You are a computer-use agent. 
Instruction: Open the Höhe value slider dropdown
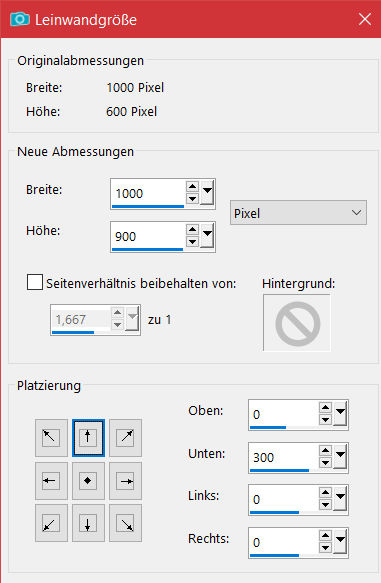[207, 236]
